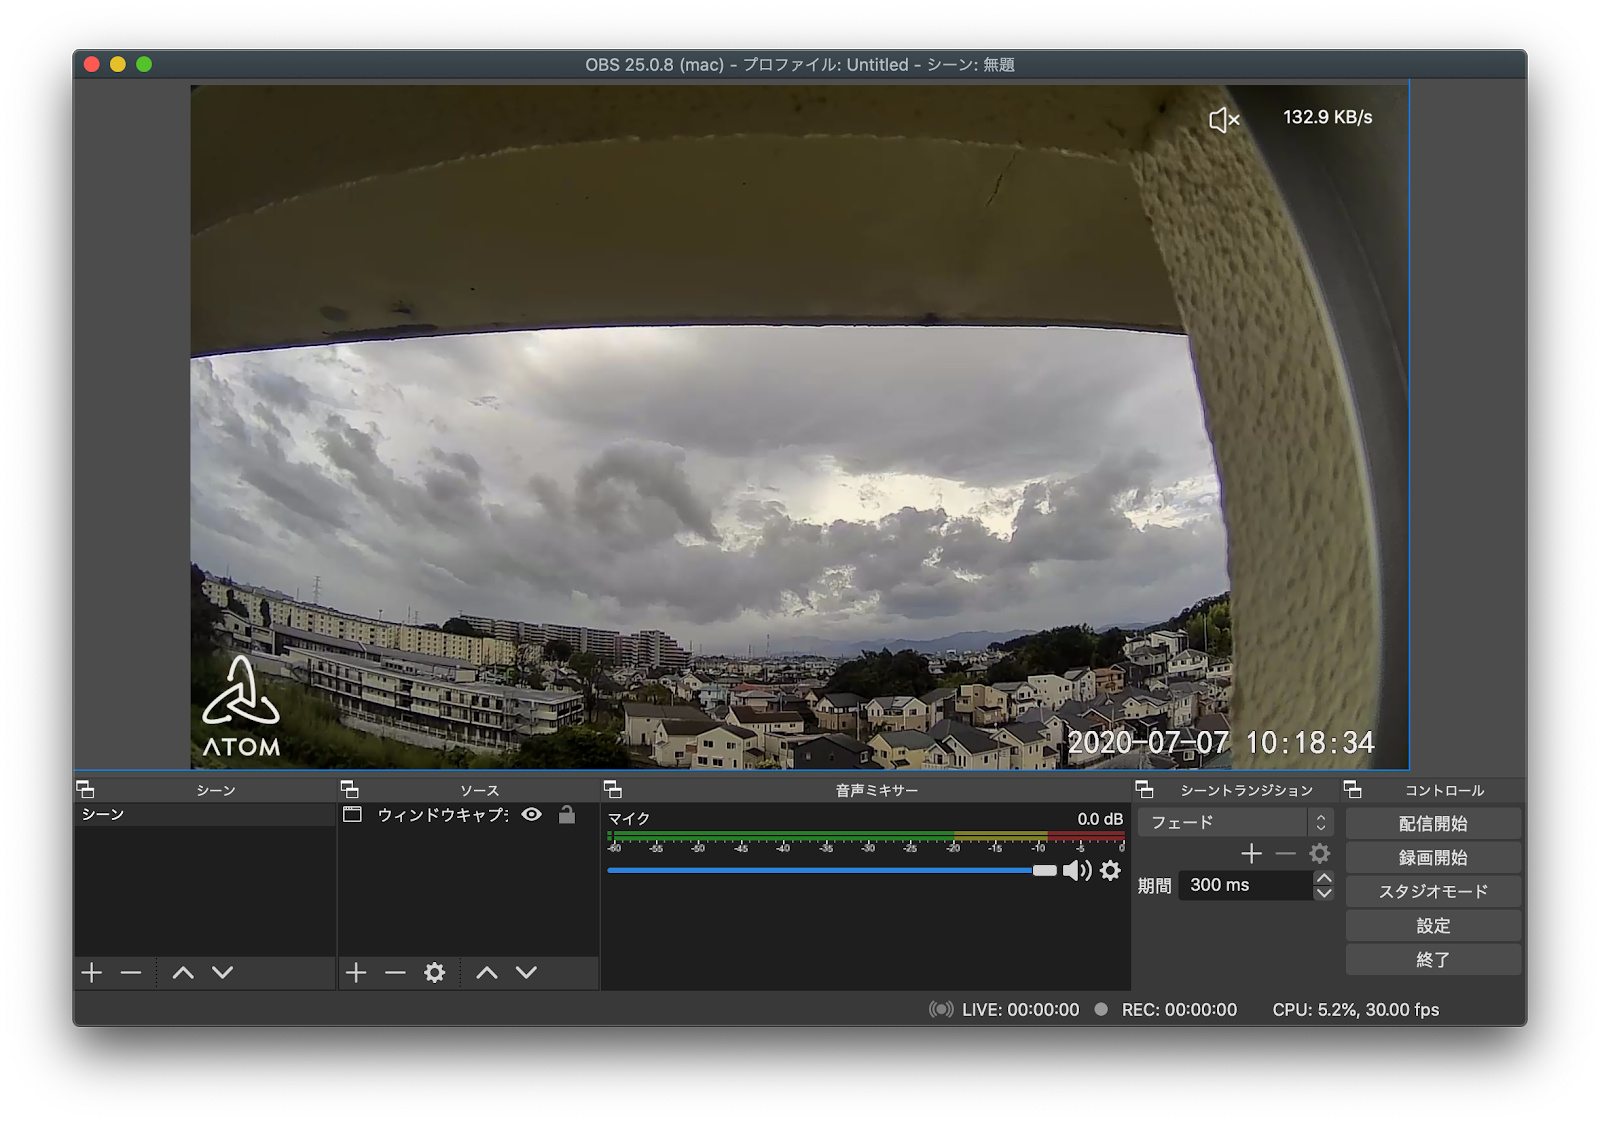
Task: Close the OBS window with red button
Action: (92, 64)
